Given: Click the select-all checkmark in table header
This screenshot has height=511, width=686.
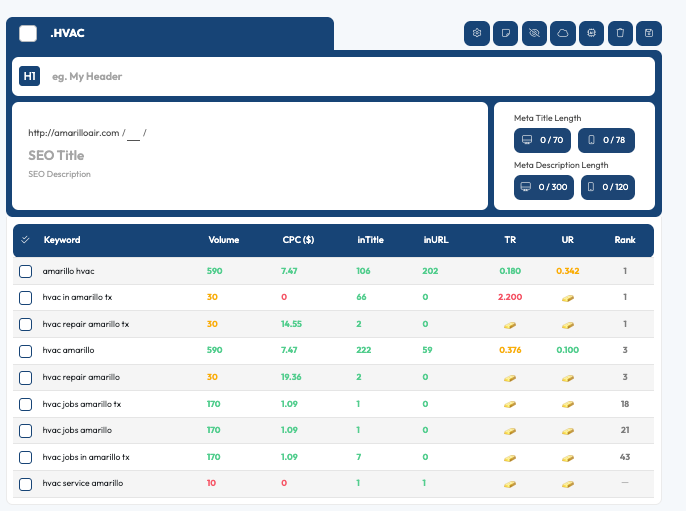Looking at the screenshot, I should [x=25, y=240].
